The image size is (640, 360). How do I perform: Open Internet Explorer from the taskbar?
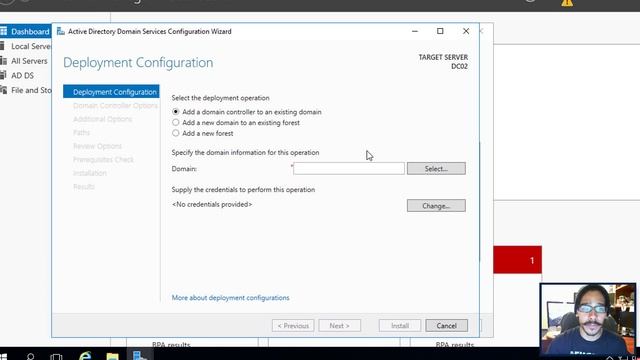tap(85, 356)
